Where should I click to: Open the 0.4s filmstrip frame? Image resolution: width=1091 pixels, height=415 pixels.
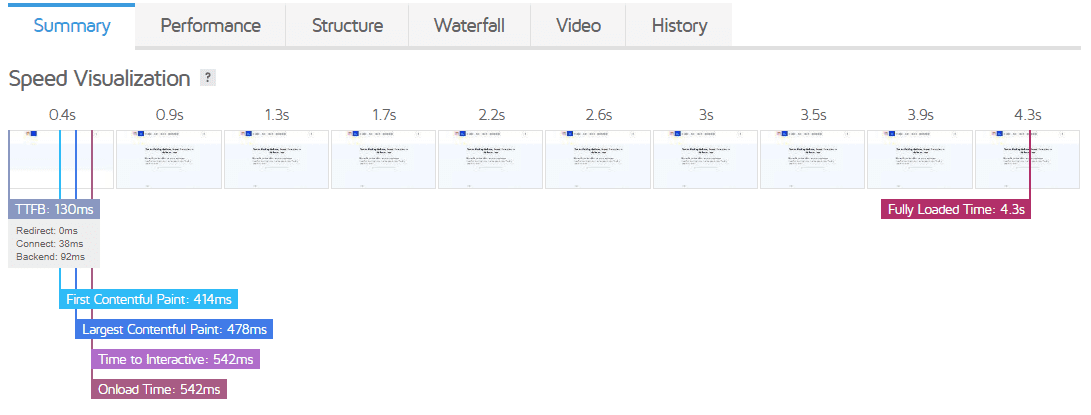pyautogui.click(x=61, y=159)
